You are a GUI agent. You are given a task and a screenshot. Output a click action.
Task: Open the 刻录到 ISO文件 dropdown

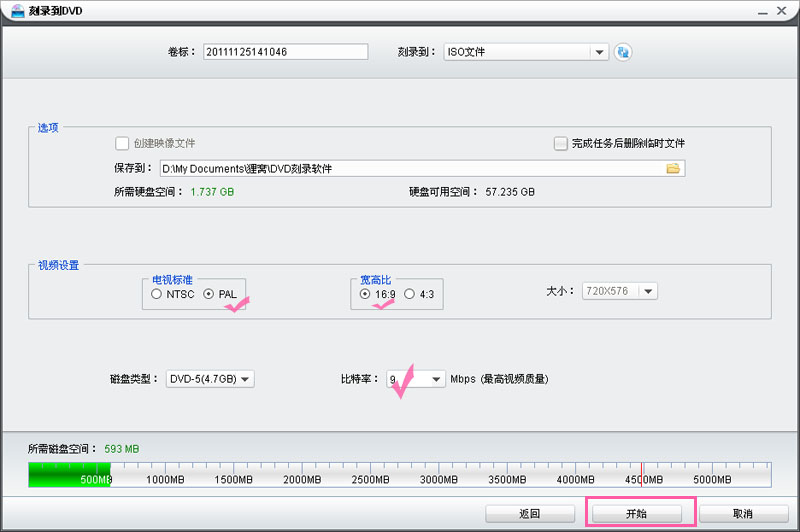(x=526, y=52)
